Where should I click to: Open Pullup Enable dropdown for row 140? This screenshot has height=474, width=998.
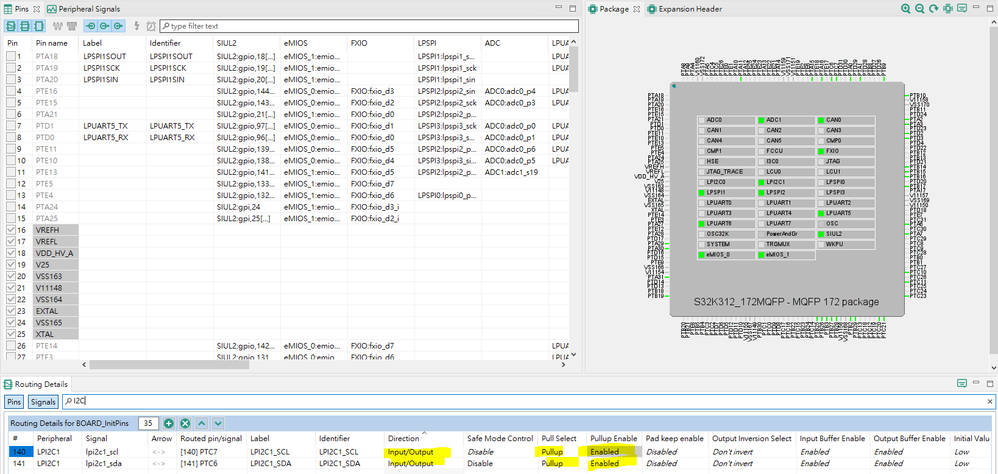[x=614, y=452]
